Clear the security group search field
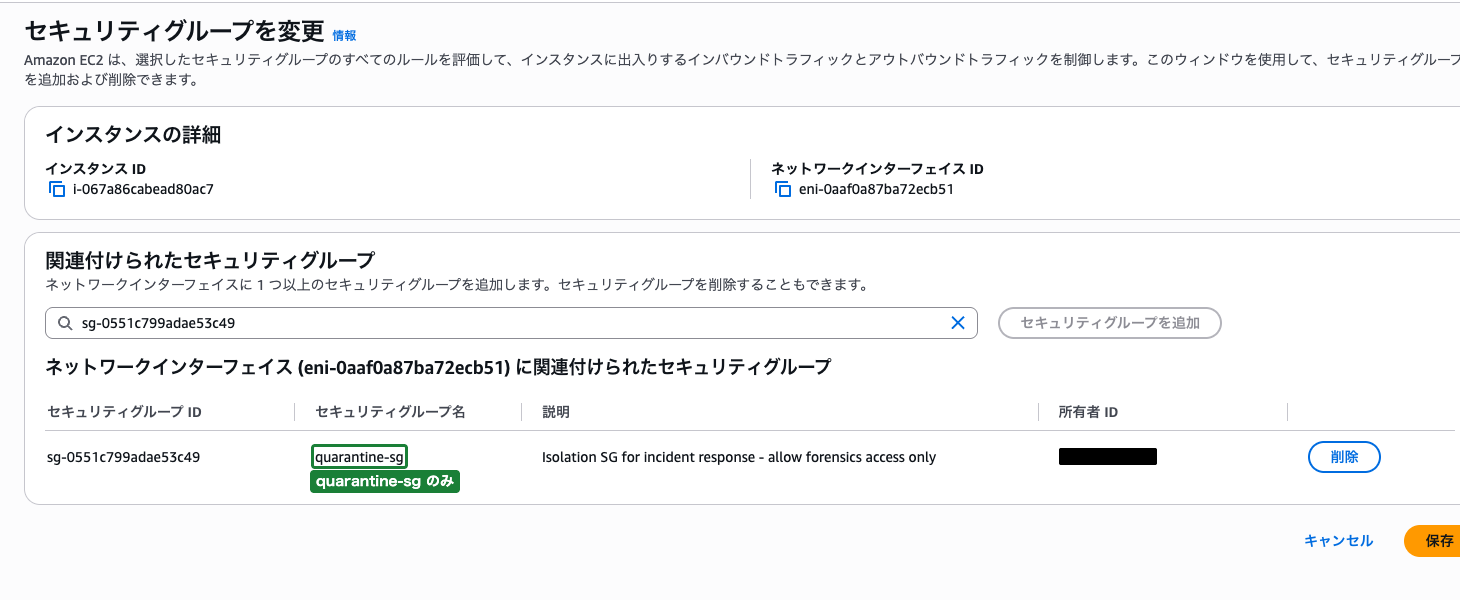This screenshot has width=1460, height=600. click(957, 323)
